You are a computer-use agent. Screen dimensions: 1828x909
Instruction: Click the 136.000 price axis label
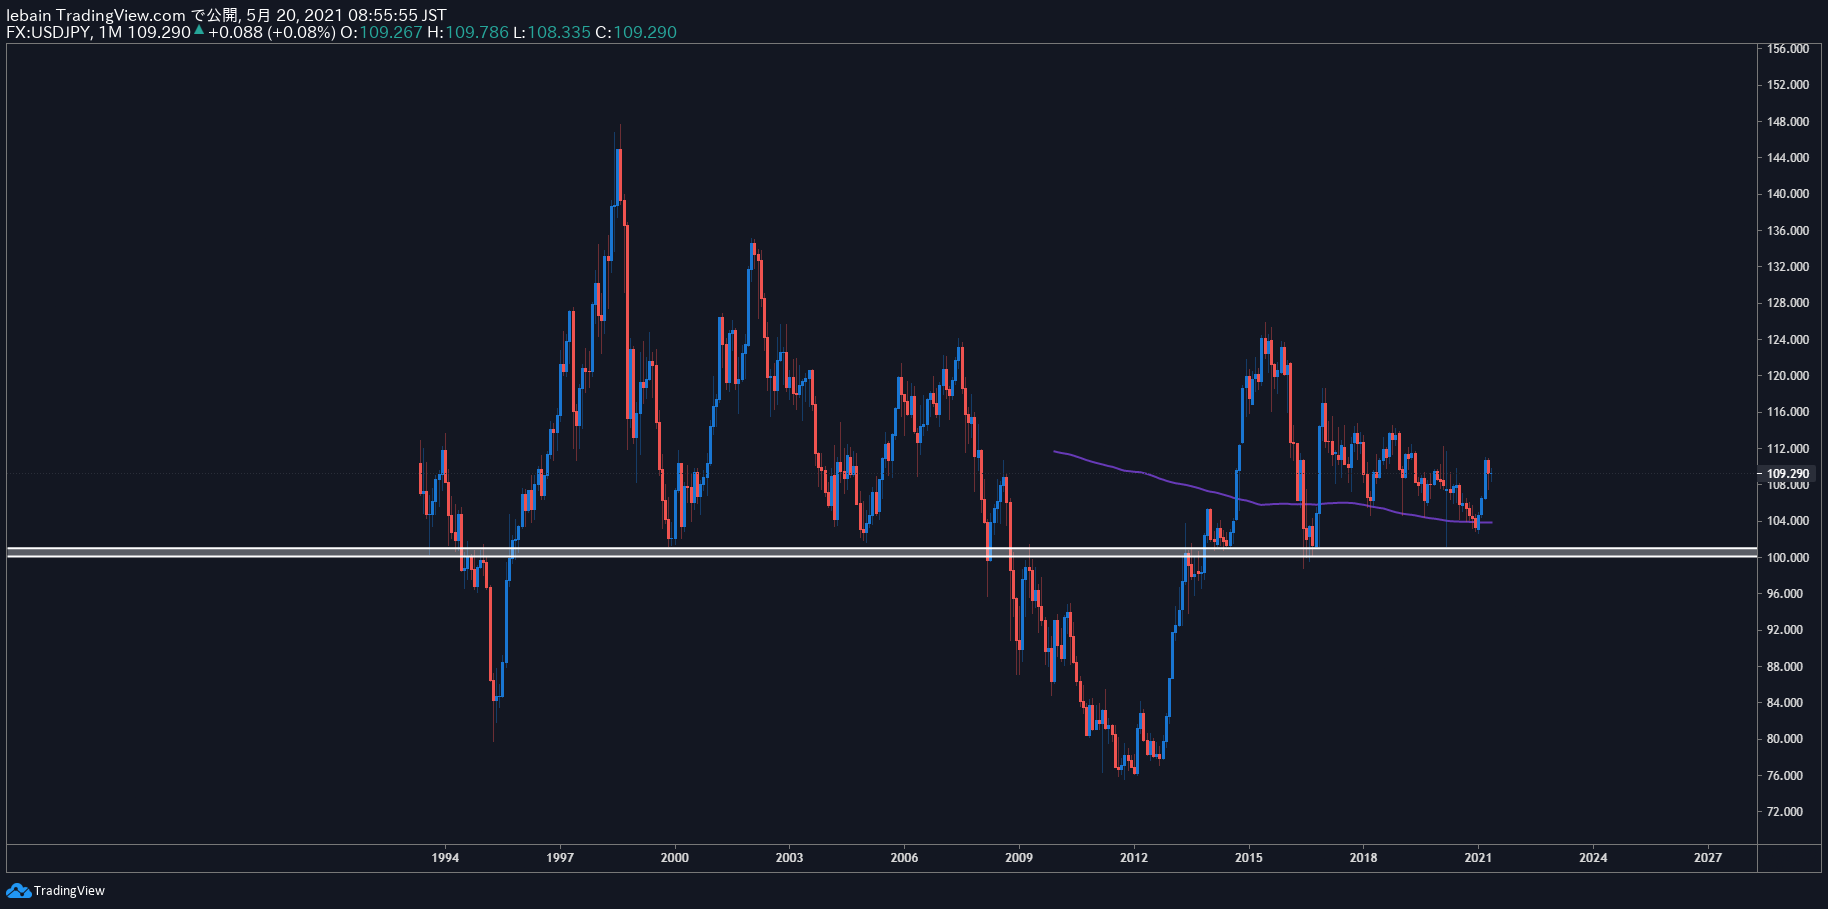tap(1788, 230)
